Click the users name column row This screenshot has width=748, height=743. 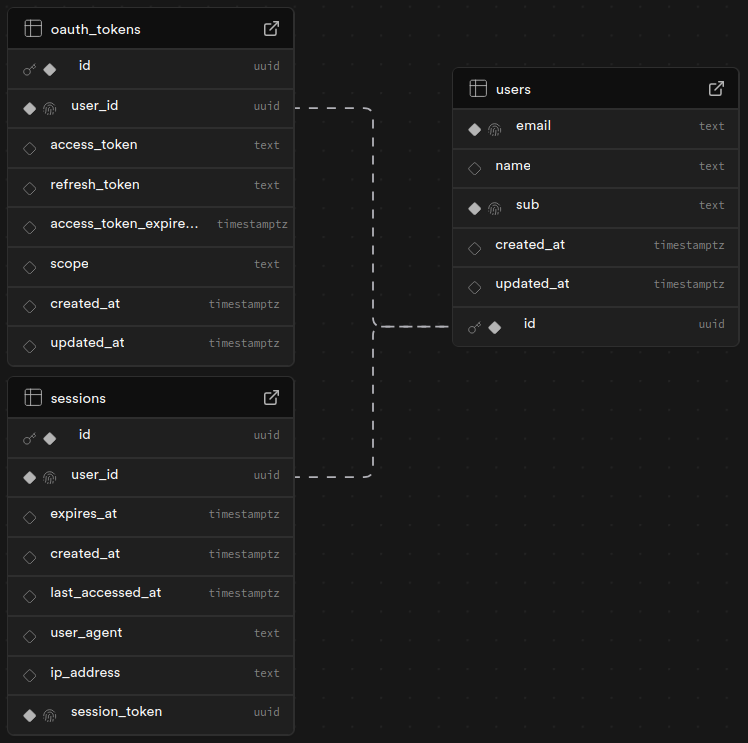click(595, 166)
